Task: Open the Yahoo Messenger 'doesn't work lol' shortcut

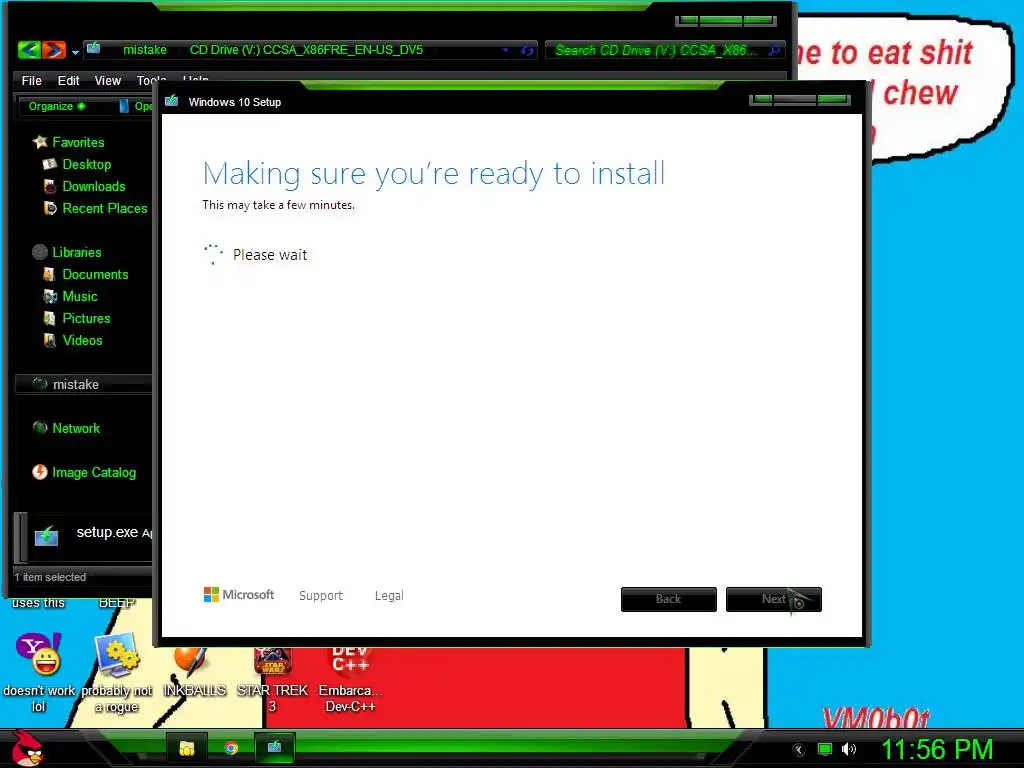Action: pyautogui.click(x=39, y=673)
